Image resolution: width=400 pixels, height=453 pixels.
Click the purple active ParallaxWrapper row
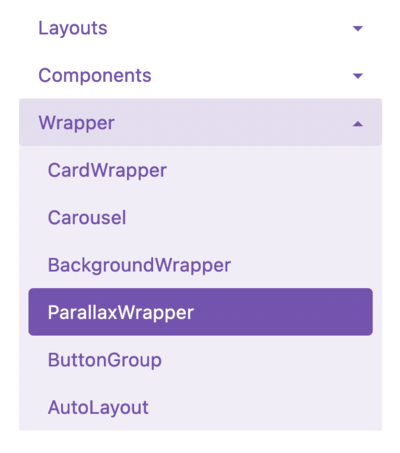click(200, 312)
